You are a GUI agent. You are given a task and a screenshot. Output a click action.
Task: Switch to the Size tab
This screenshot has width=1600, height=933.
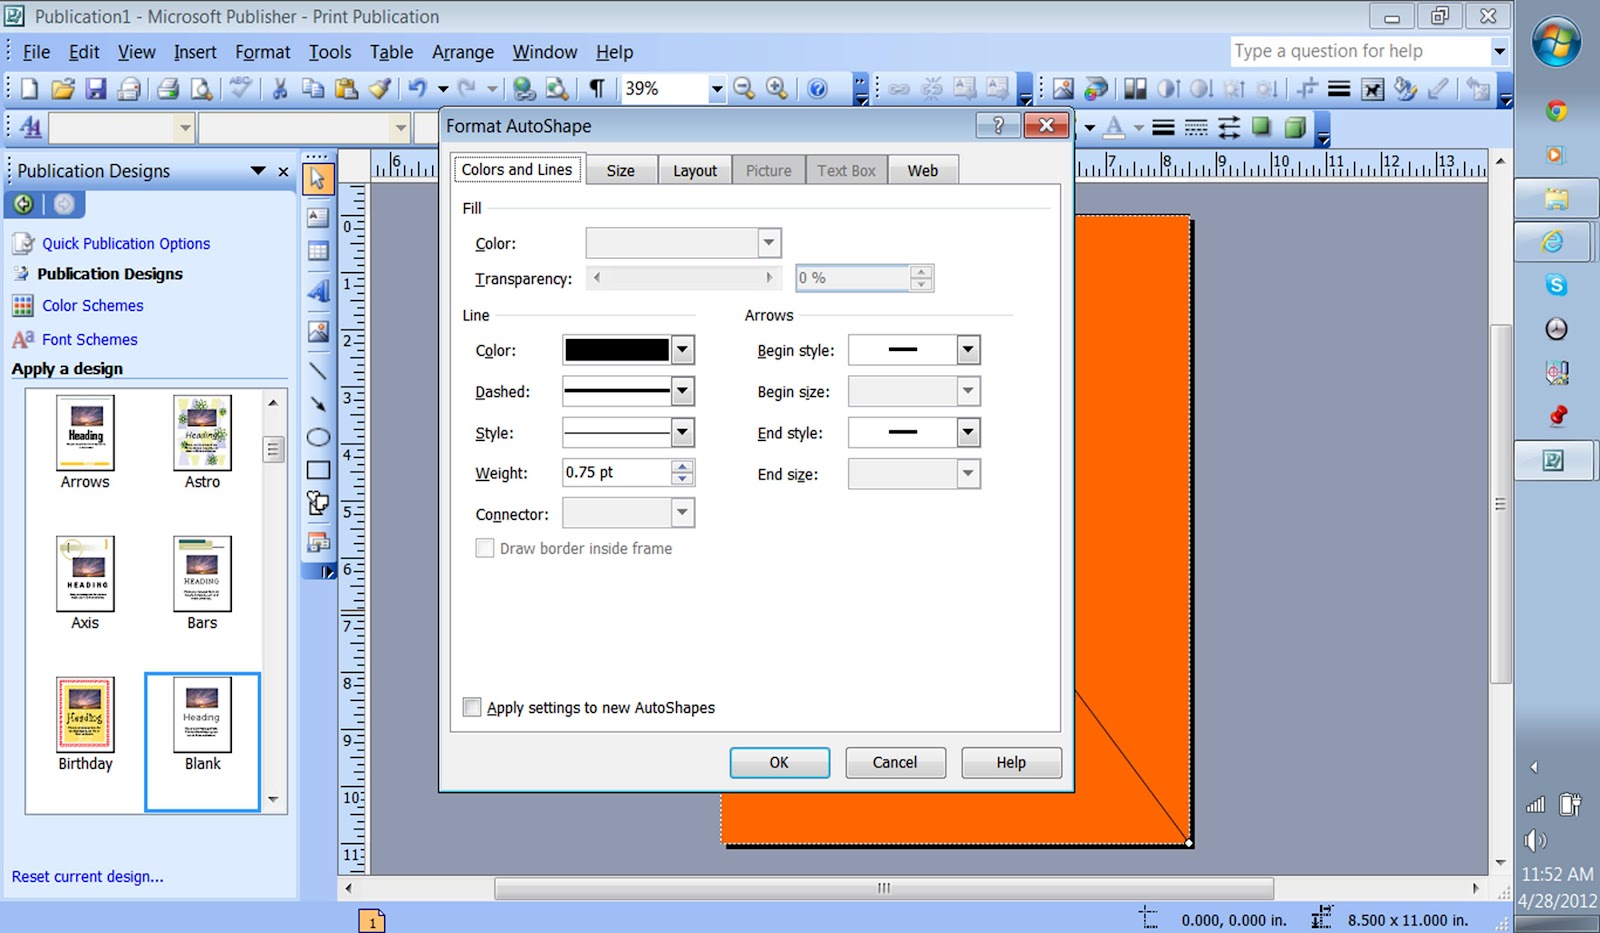tap(620, 170)
